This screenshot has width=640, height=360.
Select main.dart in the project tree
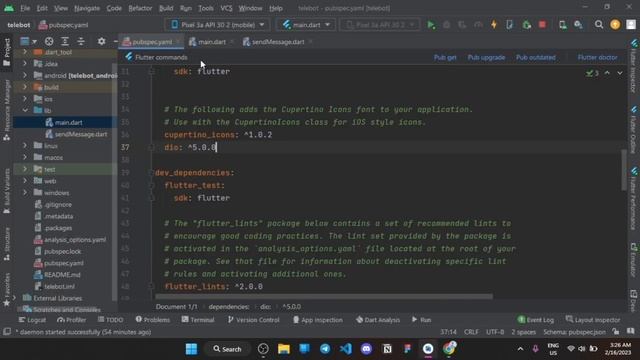65,122
